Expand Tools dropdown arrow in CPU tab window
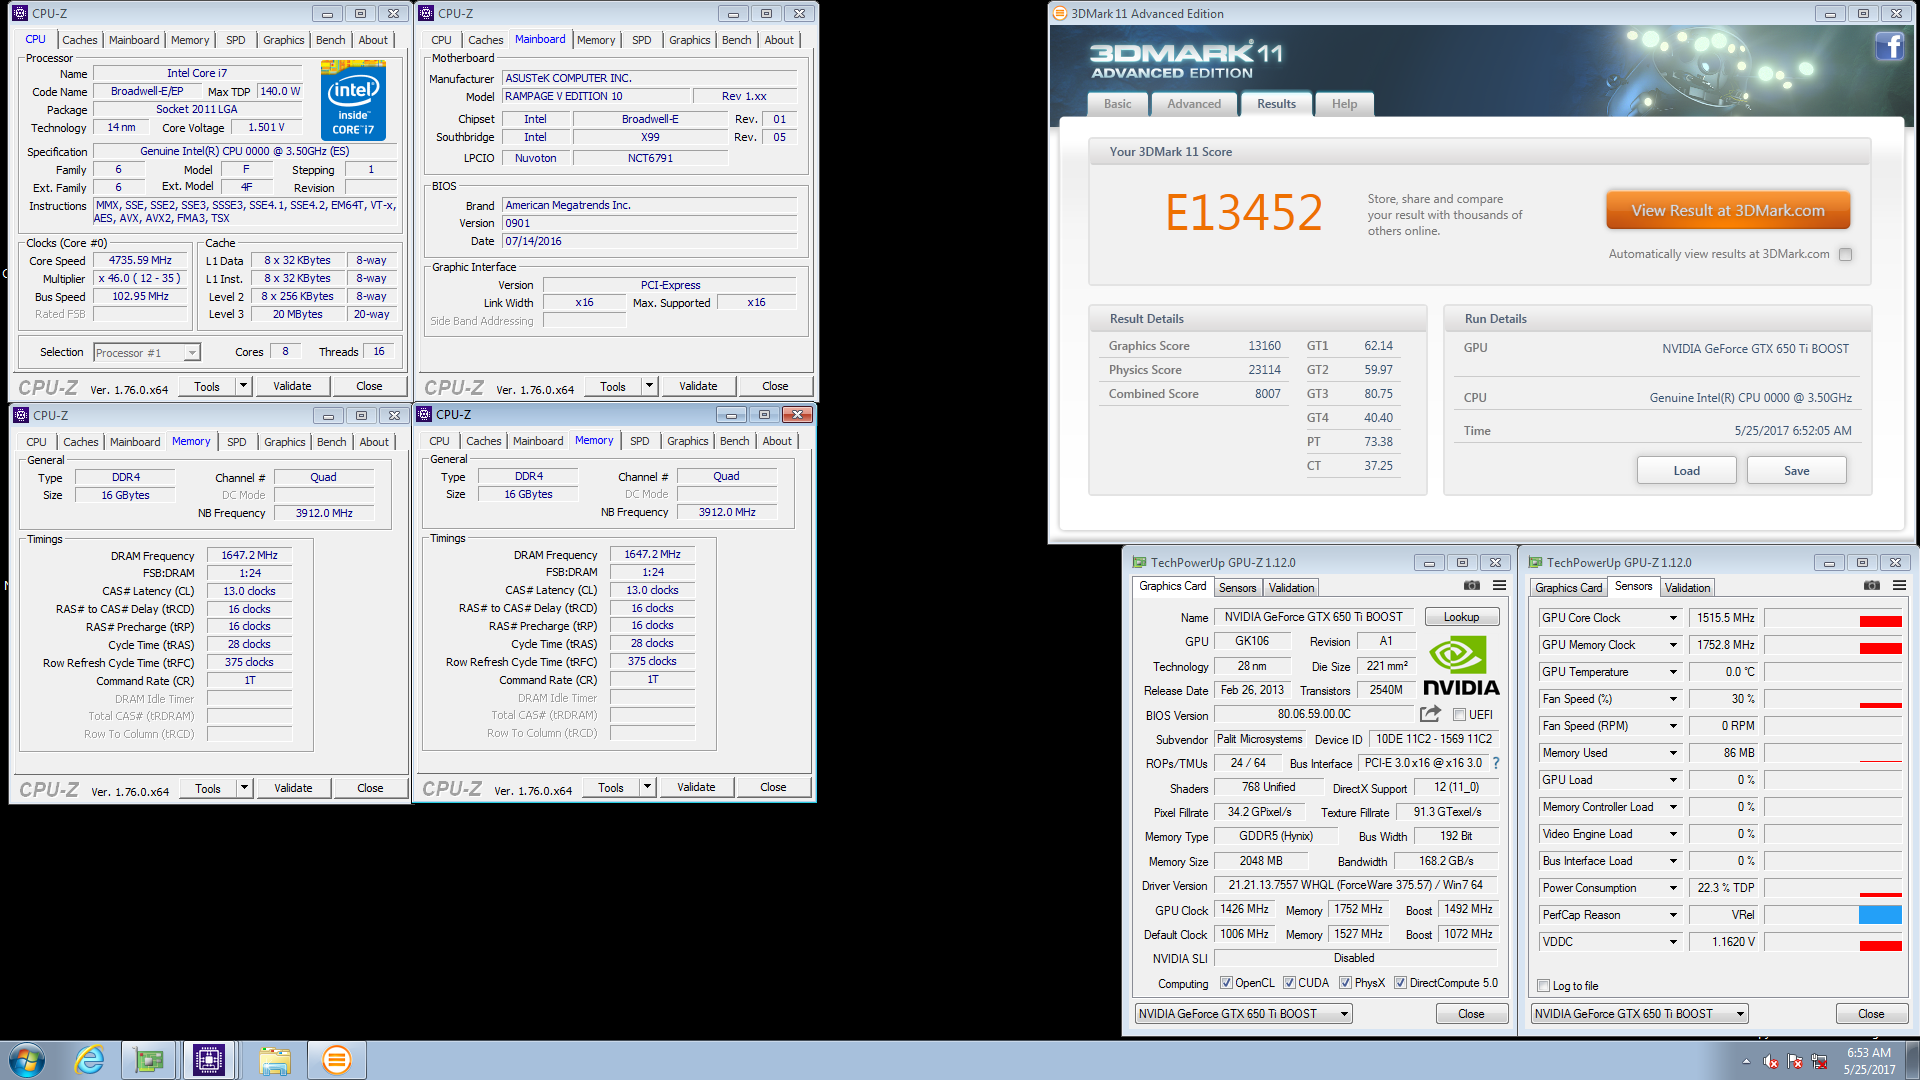 pyautogui.click(x=242, y=386)
